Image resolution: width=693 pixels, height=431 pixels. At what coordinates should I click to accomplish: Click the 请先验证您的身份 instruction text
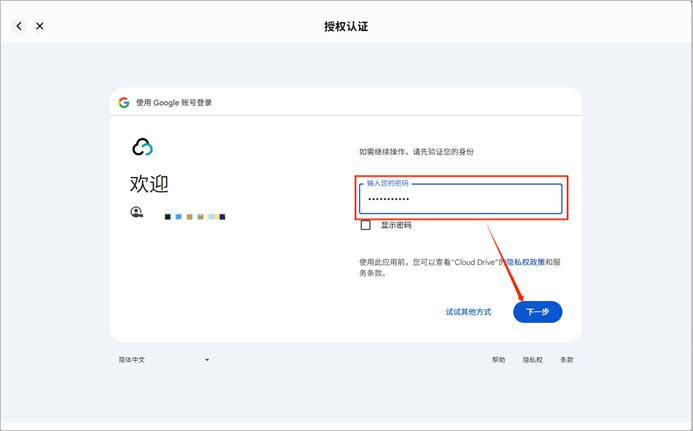(x=416, y=152)
